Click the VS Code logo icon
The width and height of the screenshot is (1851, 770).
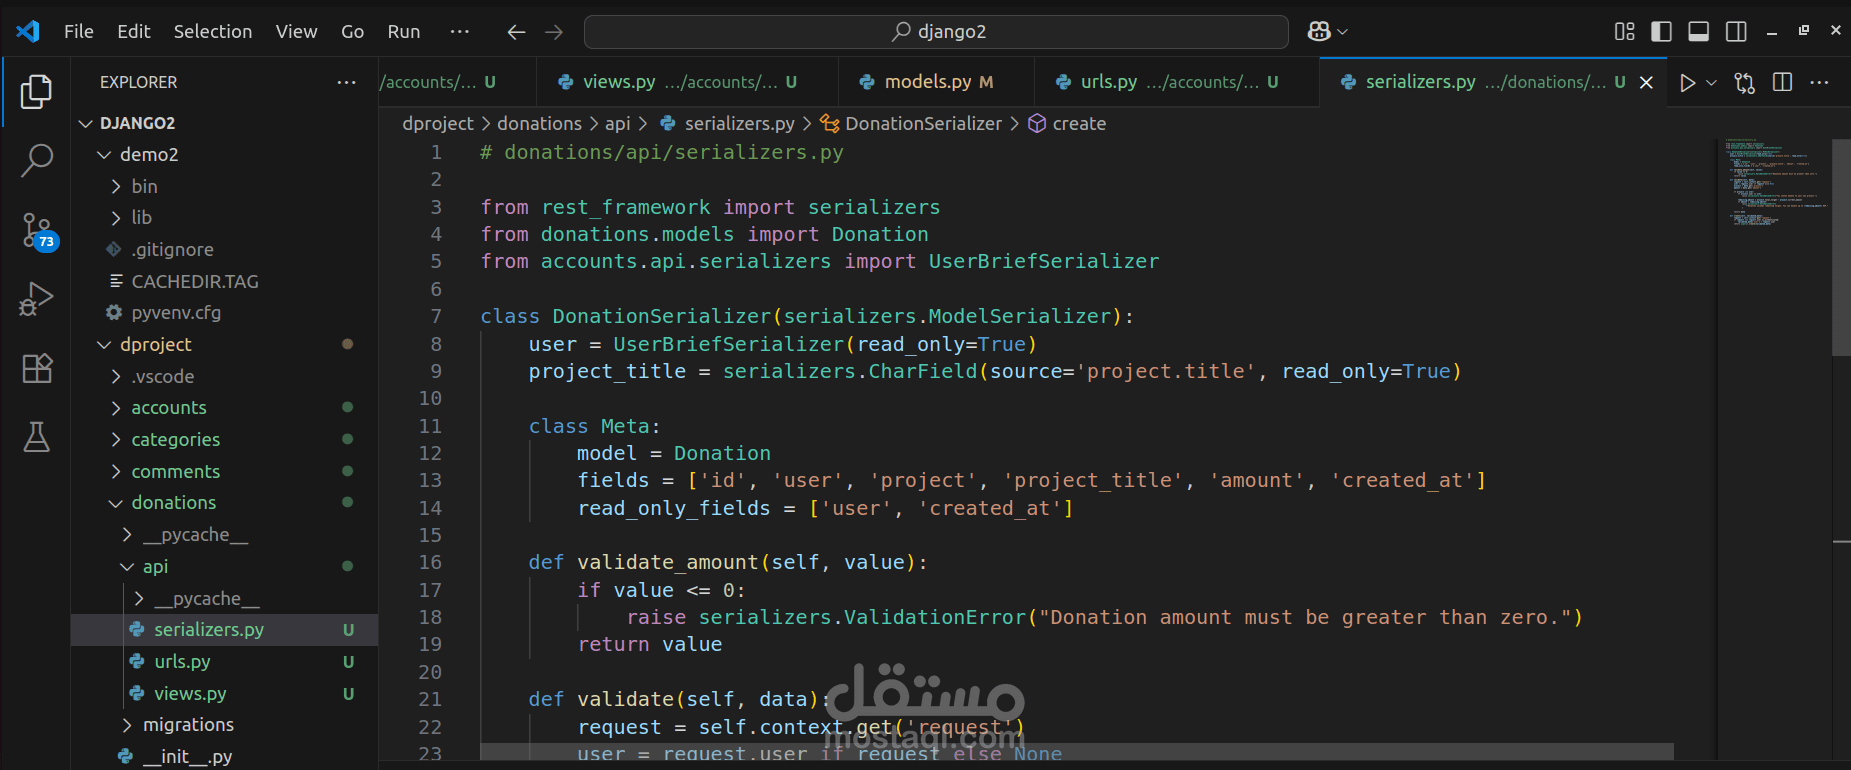click(x=28, y=31)
